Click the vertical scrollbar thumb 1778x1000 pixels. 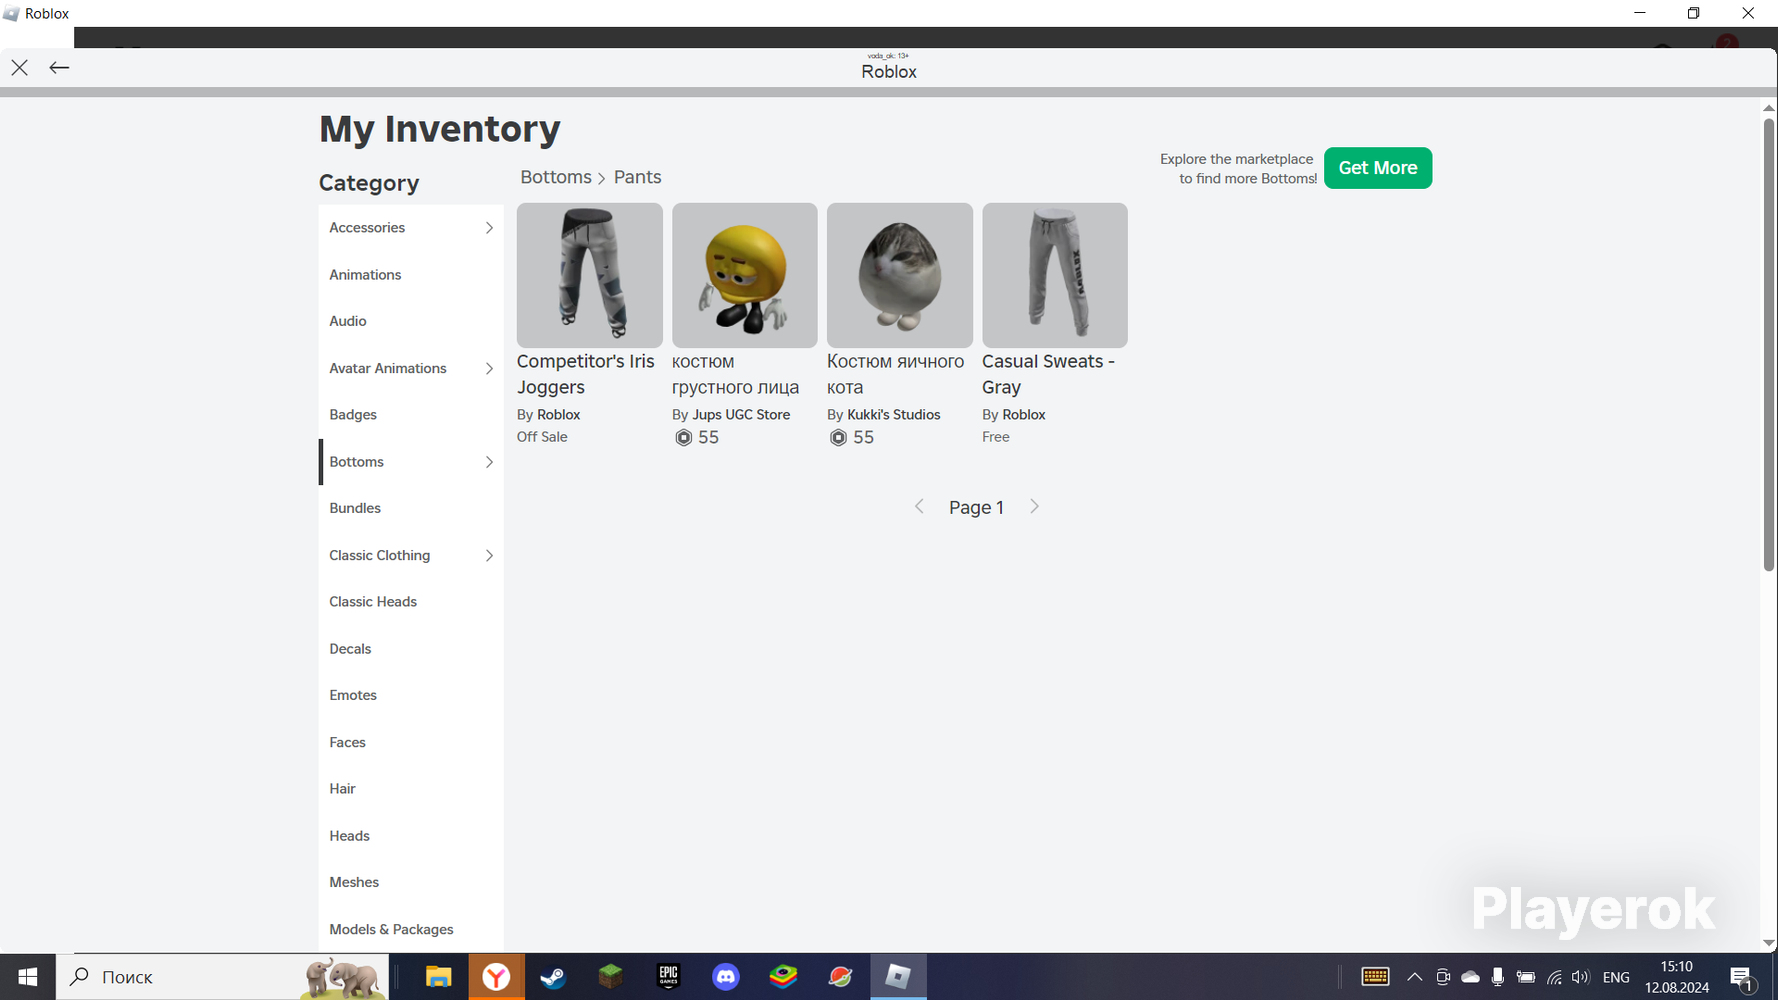[x=1768, y=344]
